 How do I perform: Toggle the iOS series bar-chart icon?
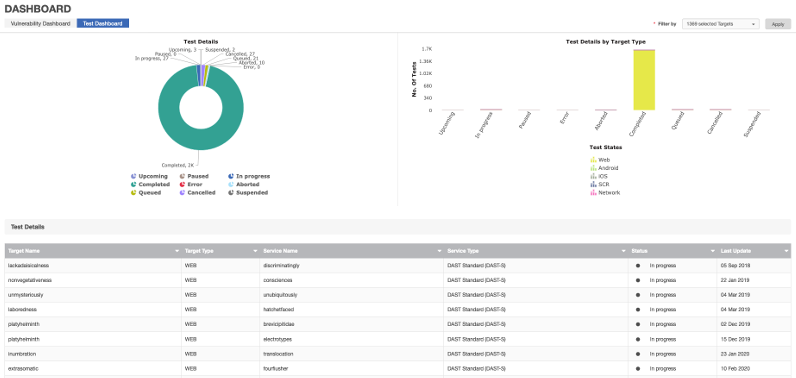[x=593, y=176]
